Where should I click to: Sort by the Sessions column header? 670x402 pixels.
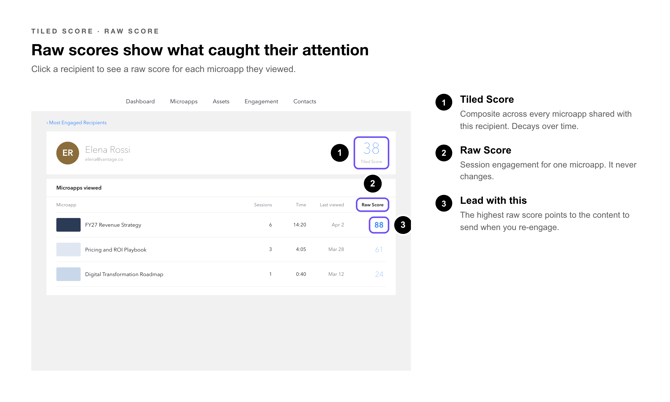click(263, 205)
